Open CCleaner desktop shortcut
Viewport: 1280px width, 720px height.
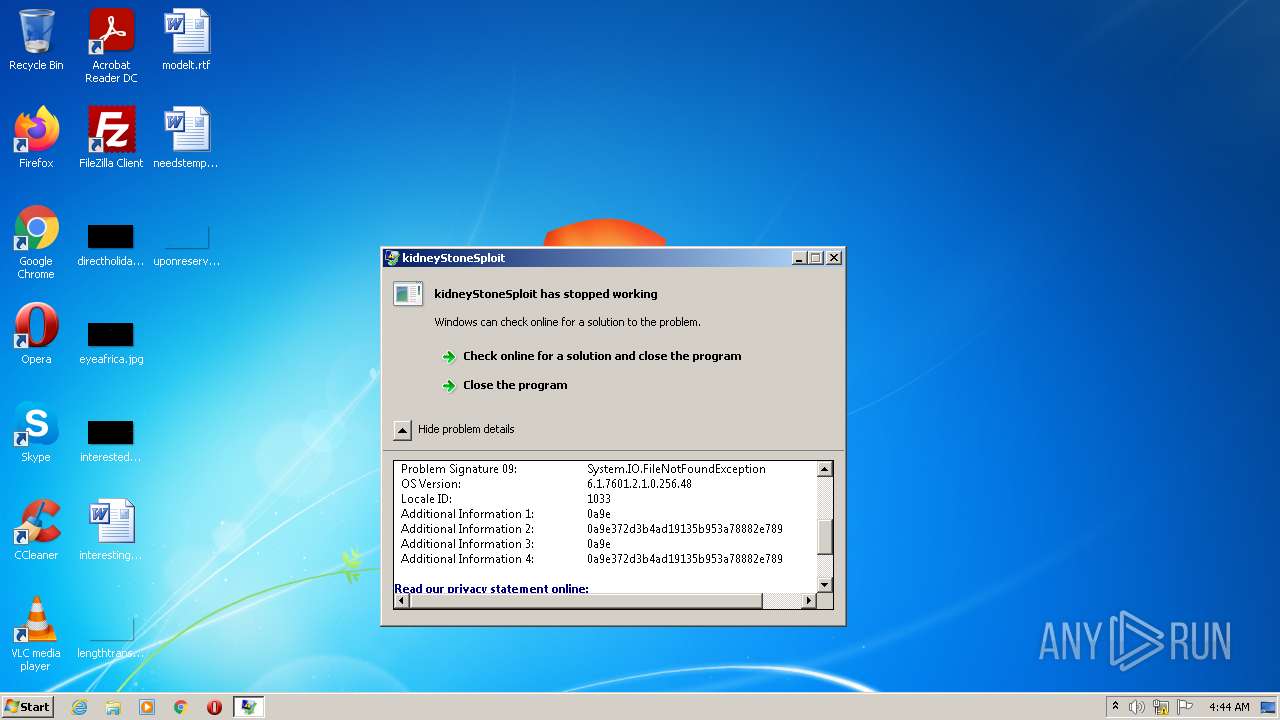tap(36, 530)
